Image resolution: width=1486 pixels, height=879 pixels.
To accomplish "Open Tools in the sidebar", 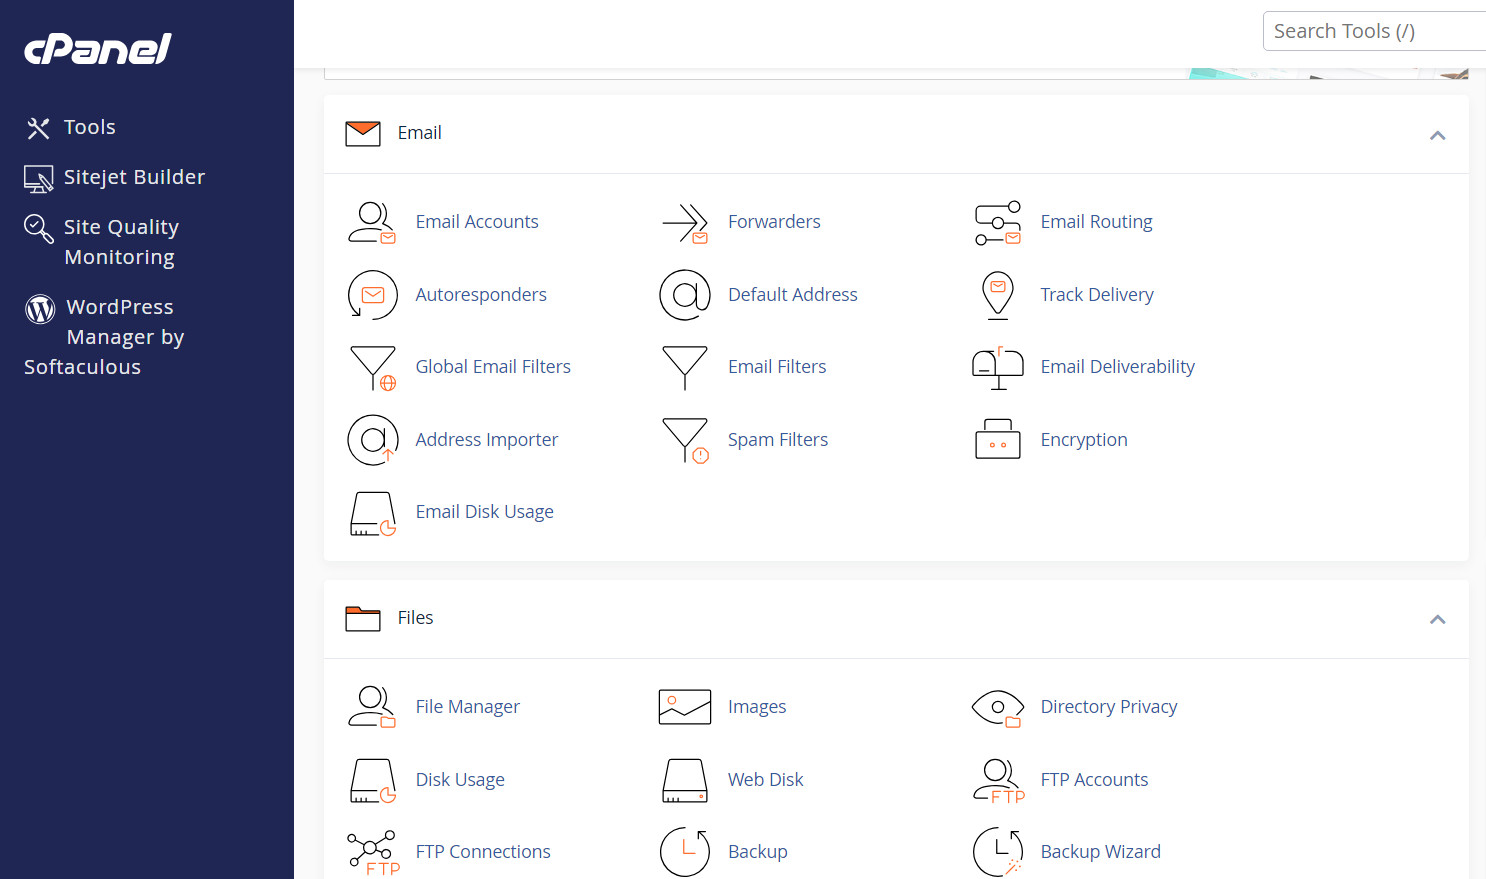I will 89,127.
